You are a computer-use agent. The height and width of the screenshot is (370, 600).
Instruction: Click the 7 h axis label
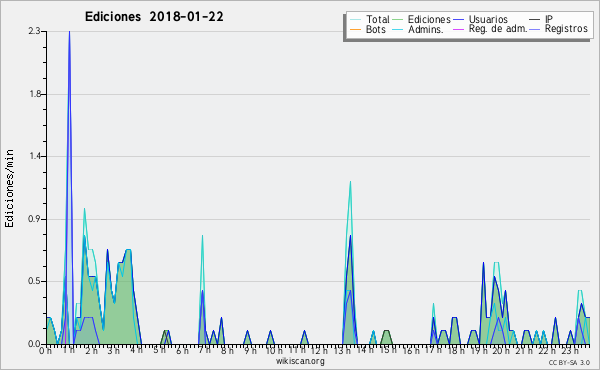pos(204,350)
